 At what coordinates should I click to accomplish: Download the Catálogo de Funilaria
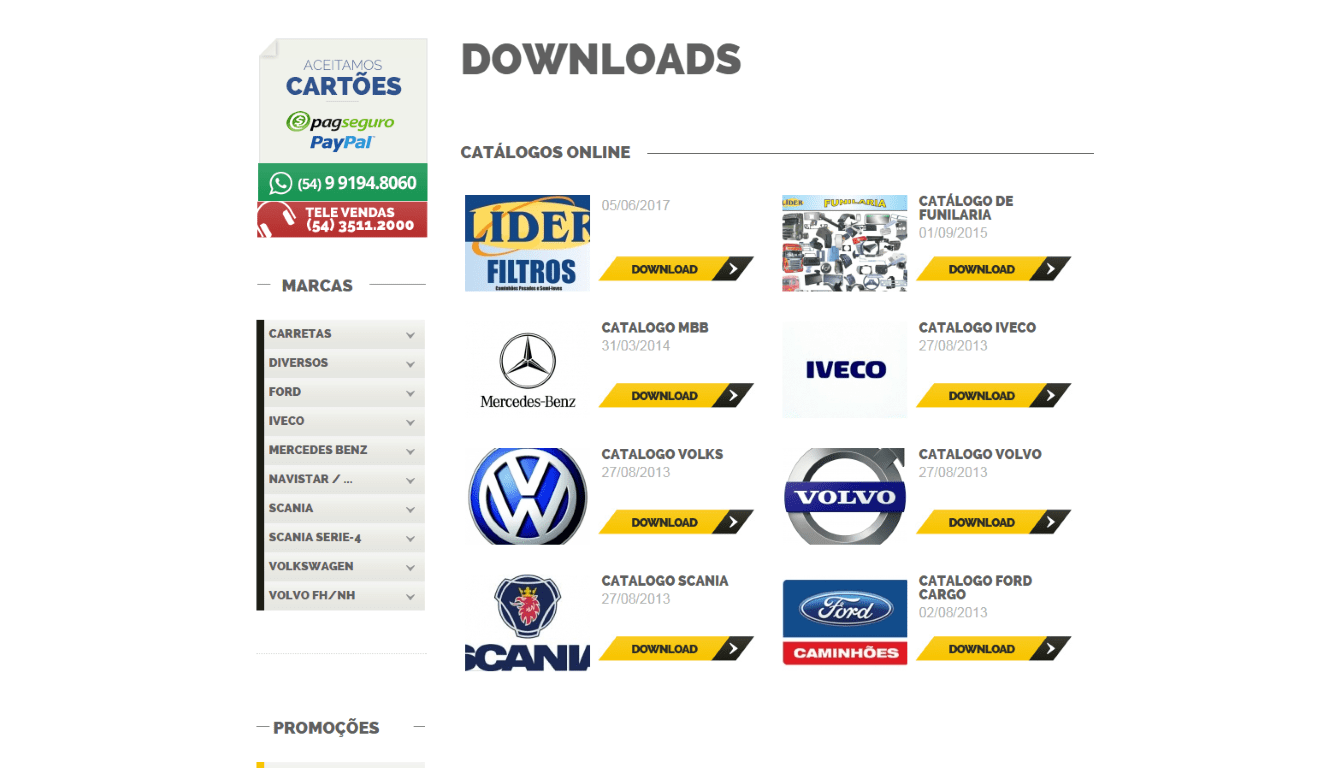click(x=993, y=269)
